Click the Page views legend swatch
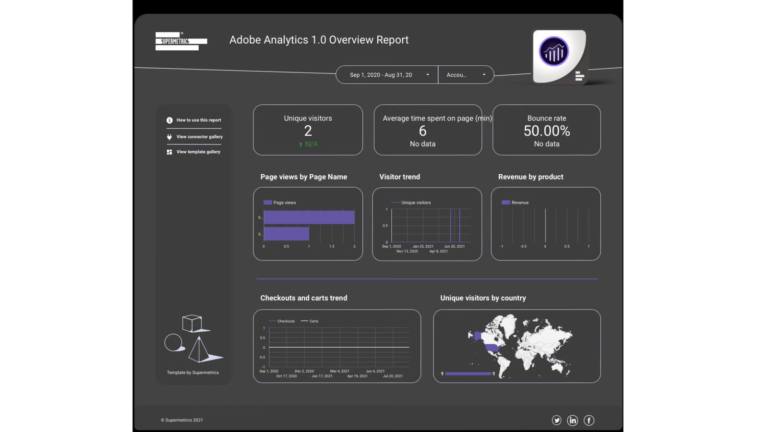Image resolution: width=768 pixels, height=432 pixels. click(x=267, y=202)
